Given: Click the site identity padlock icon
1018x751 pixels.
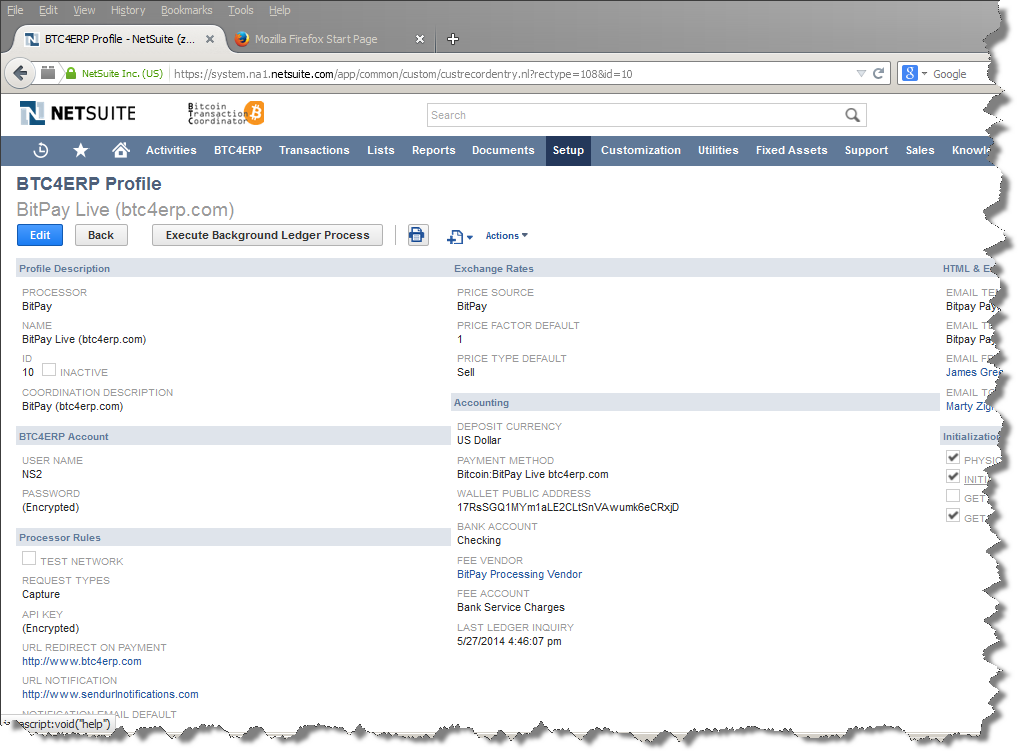Looking at the screenshot, I should coord(71,73).
